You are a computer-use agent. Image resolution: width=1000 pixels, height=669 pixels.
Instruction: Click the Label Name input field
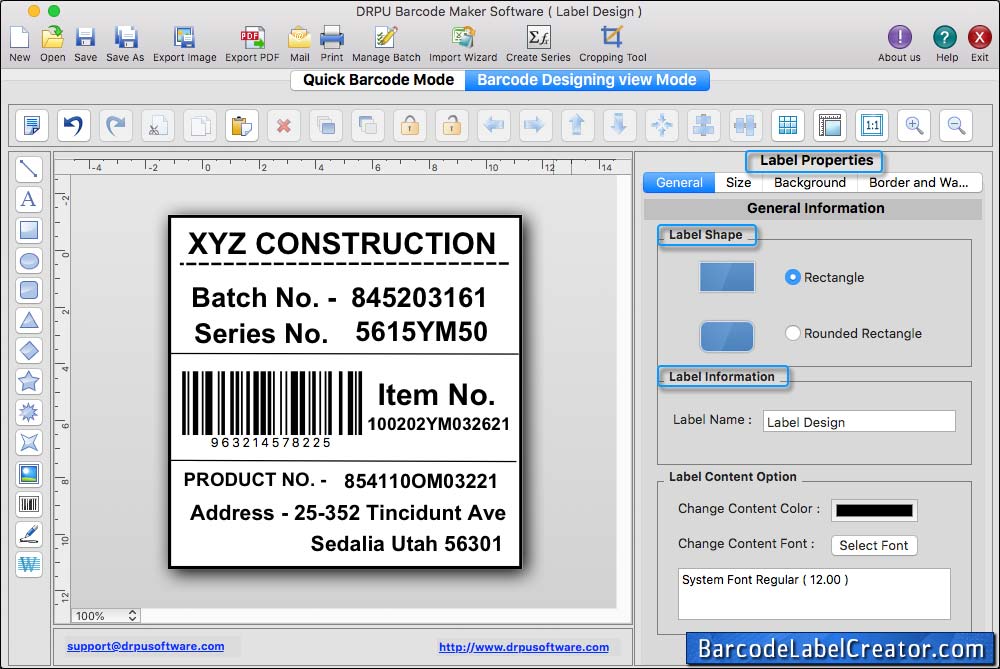tap(859, 422)
